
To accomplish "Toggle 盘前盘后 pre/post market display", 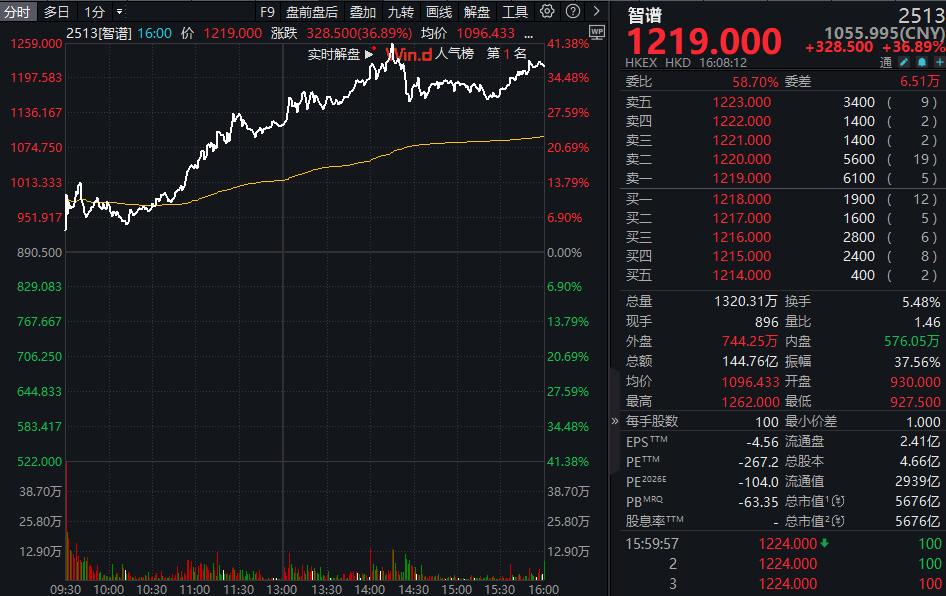I will pos(312,11).
